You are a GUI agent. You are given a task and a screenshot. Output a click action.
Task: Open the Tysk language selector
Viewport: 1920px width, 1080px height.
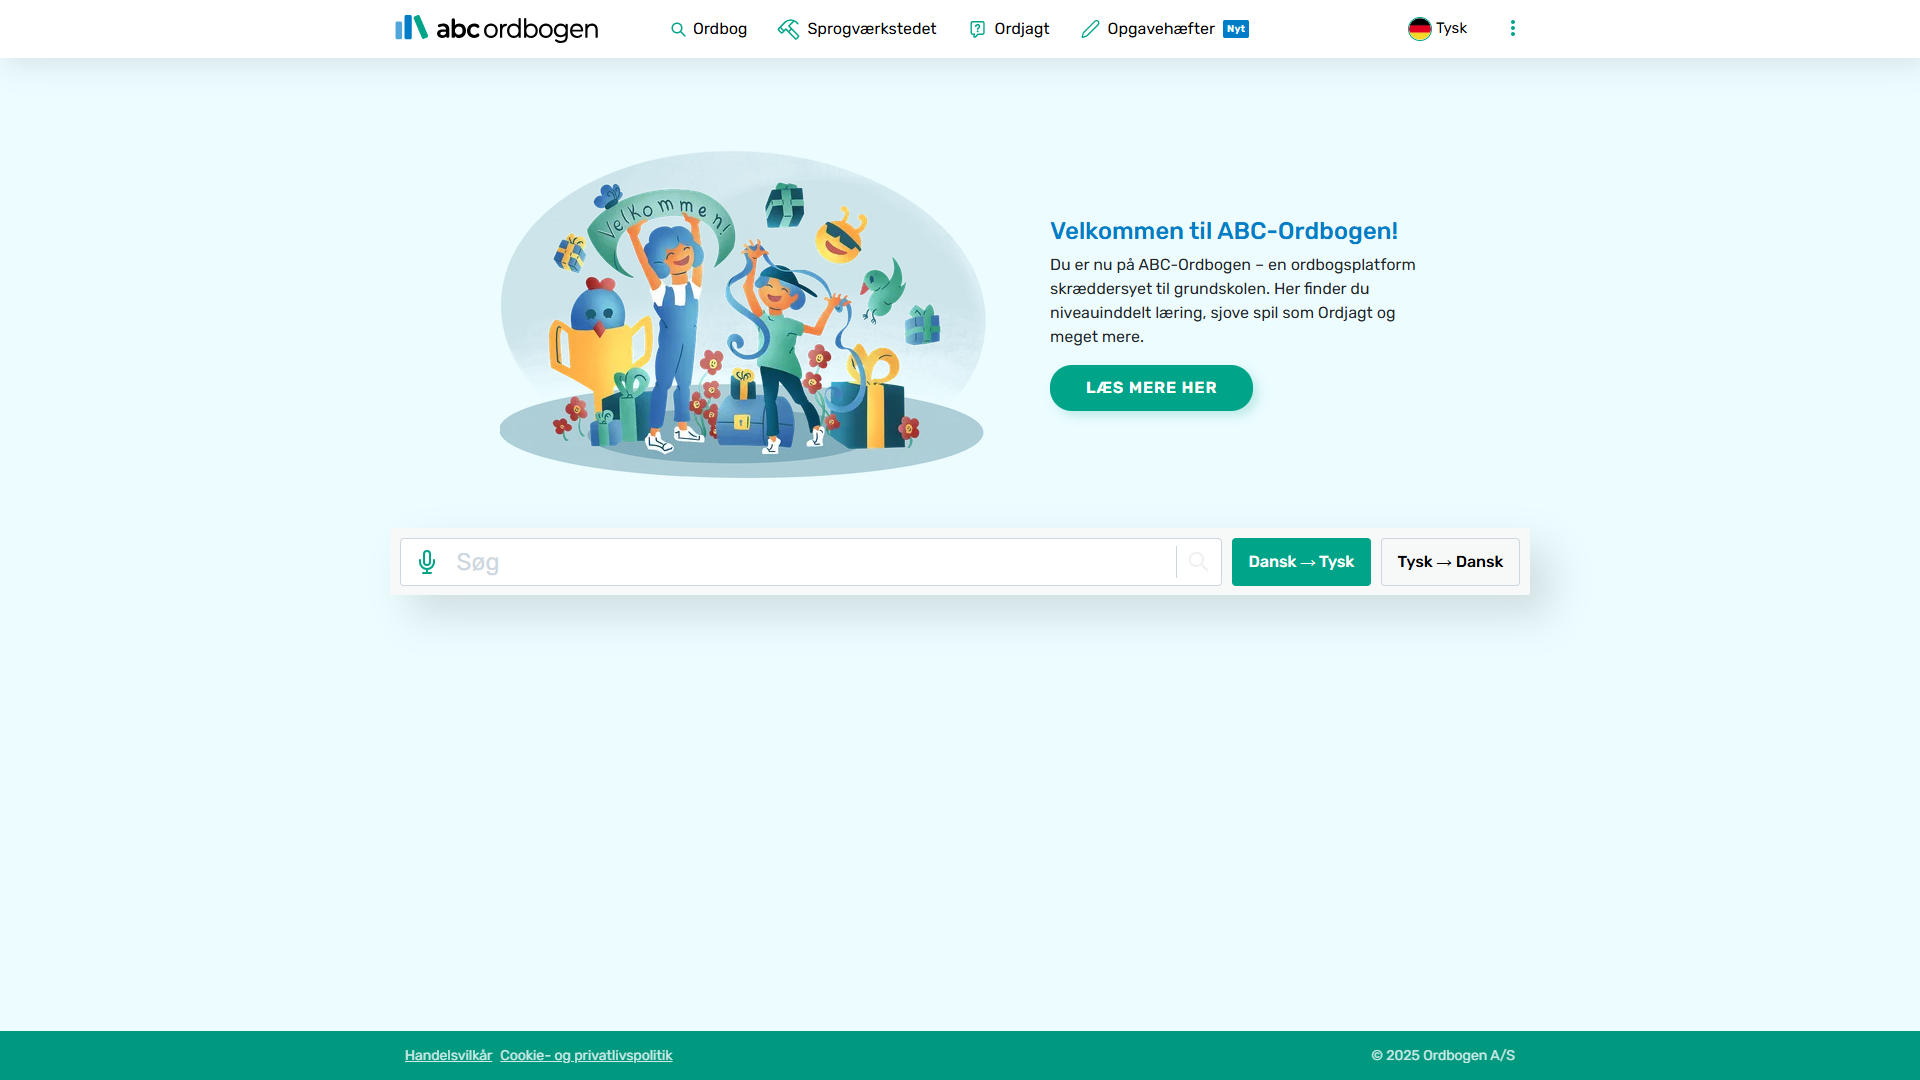point(1451,28)
